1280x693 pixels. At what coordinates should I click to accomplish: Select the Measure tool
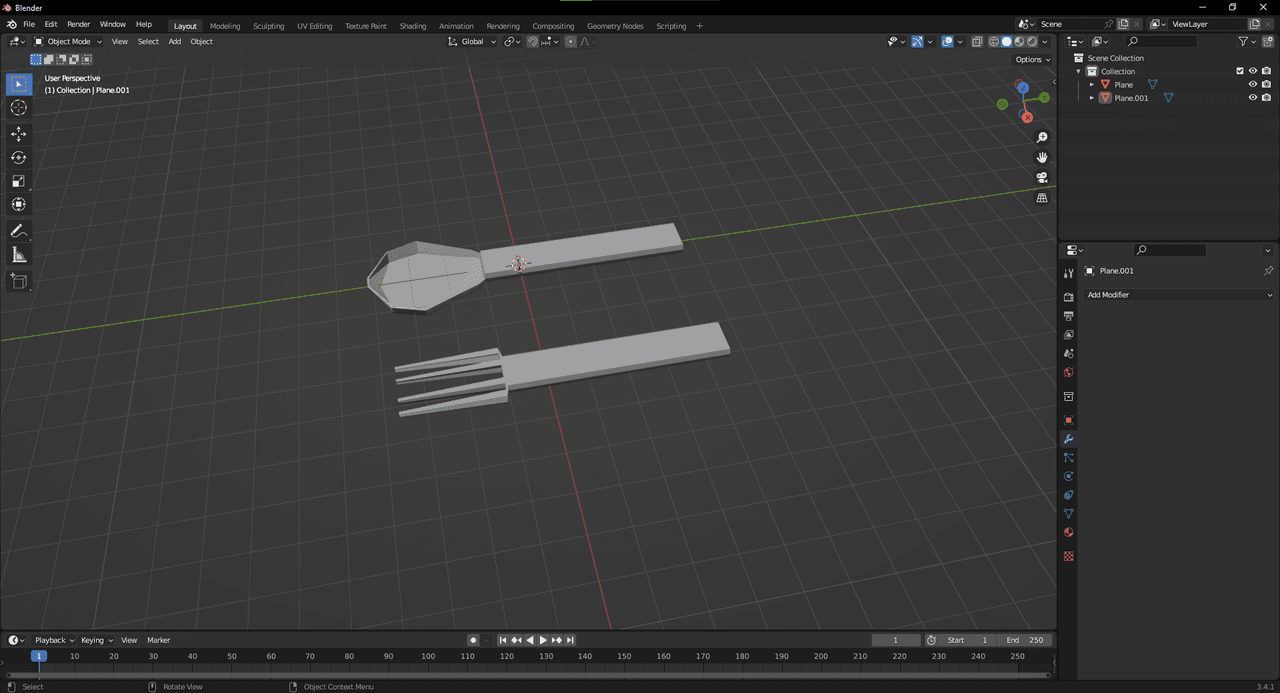(18, 255)
